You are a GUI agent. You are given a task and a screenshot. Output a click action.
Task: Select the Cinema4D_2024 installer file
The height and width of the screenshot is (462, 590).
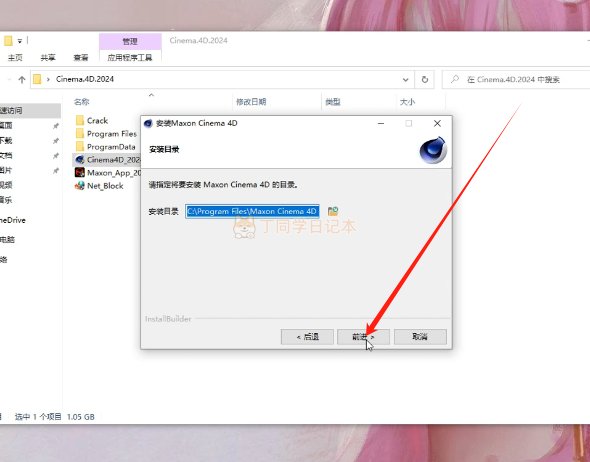click(107, 160)
